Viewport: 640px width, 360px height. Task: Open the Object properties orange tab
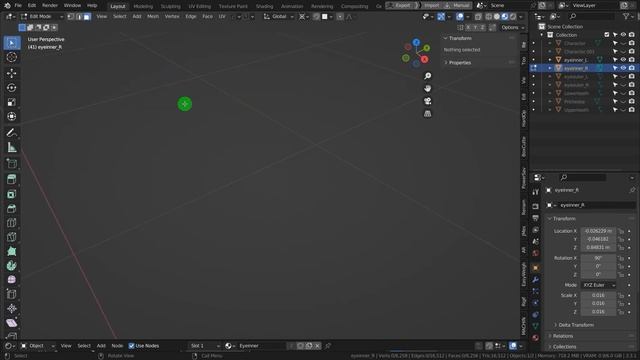[x=536, y=268]
